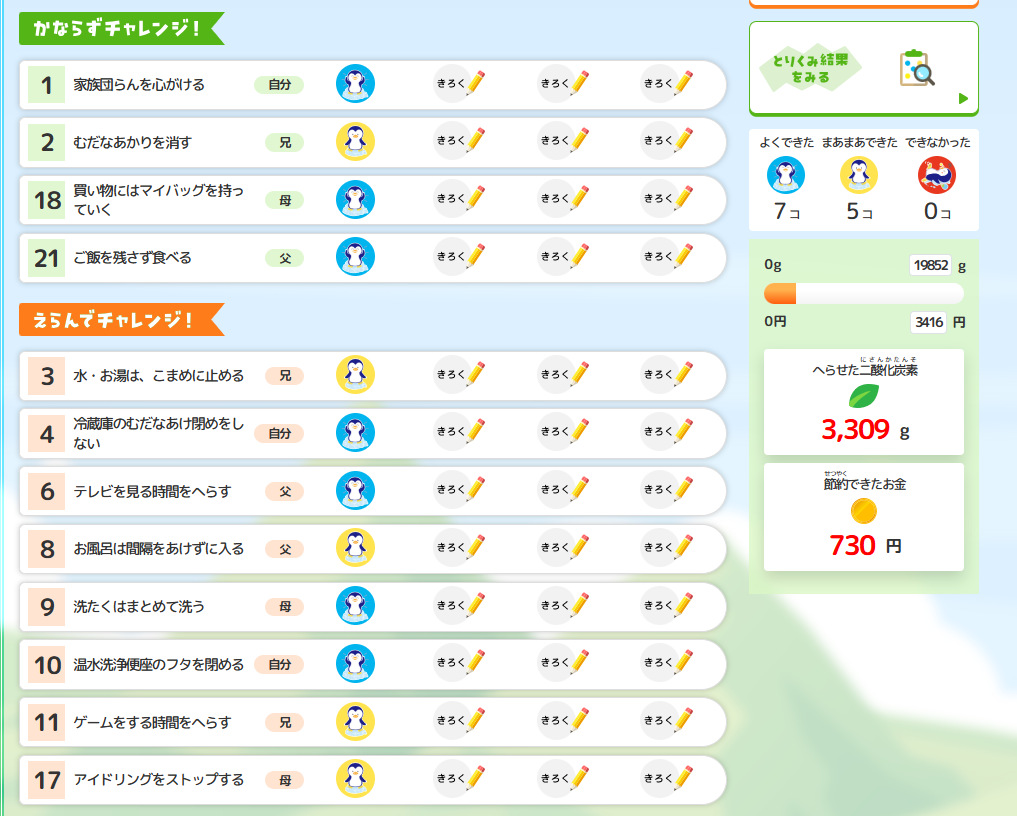Click the blue よくできた penguin icon
Viewport: 1017px width, 816px height.
pyautogui.click(x=786, y=176)
